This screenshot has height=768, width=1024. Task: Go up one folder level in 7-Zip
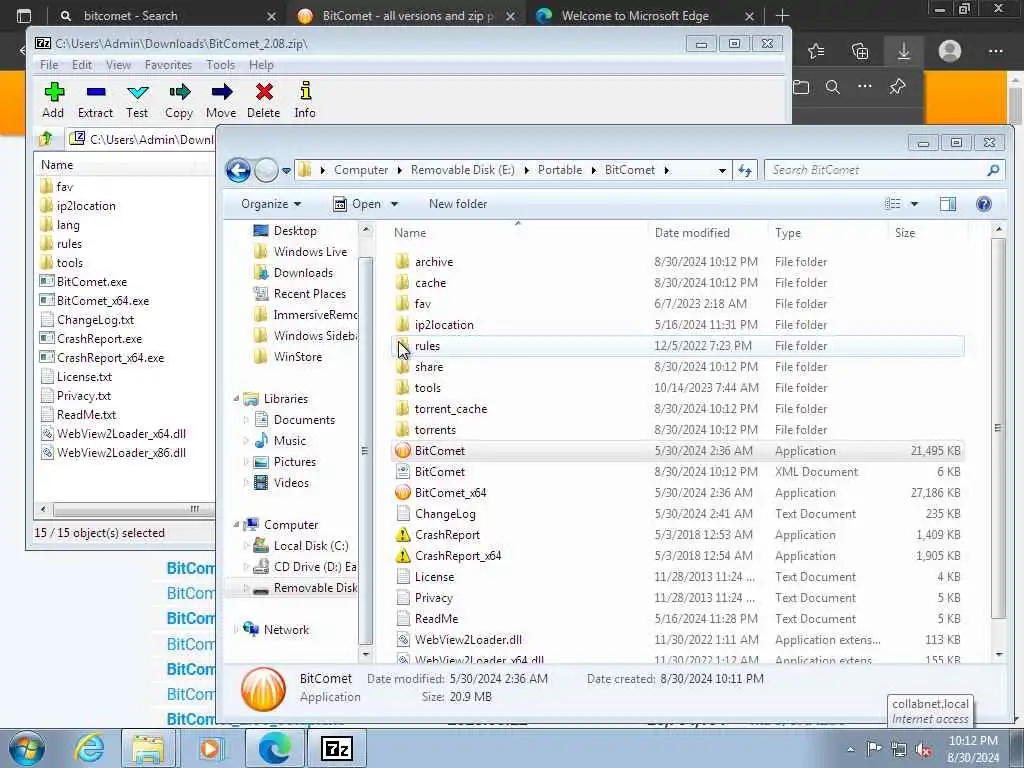click(46, 138)
